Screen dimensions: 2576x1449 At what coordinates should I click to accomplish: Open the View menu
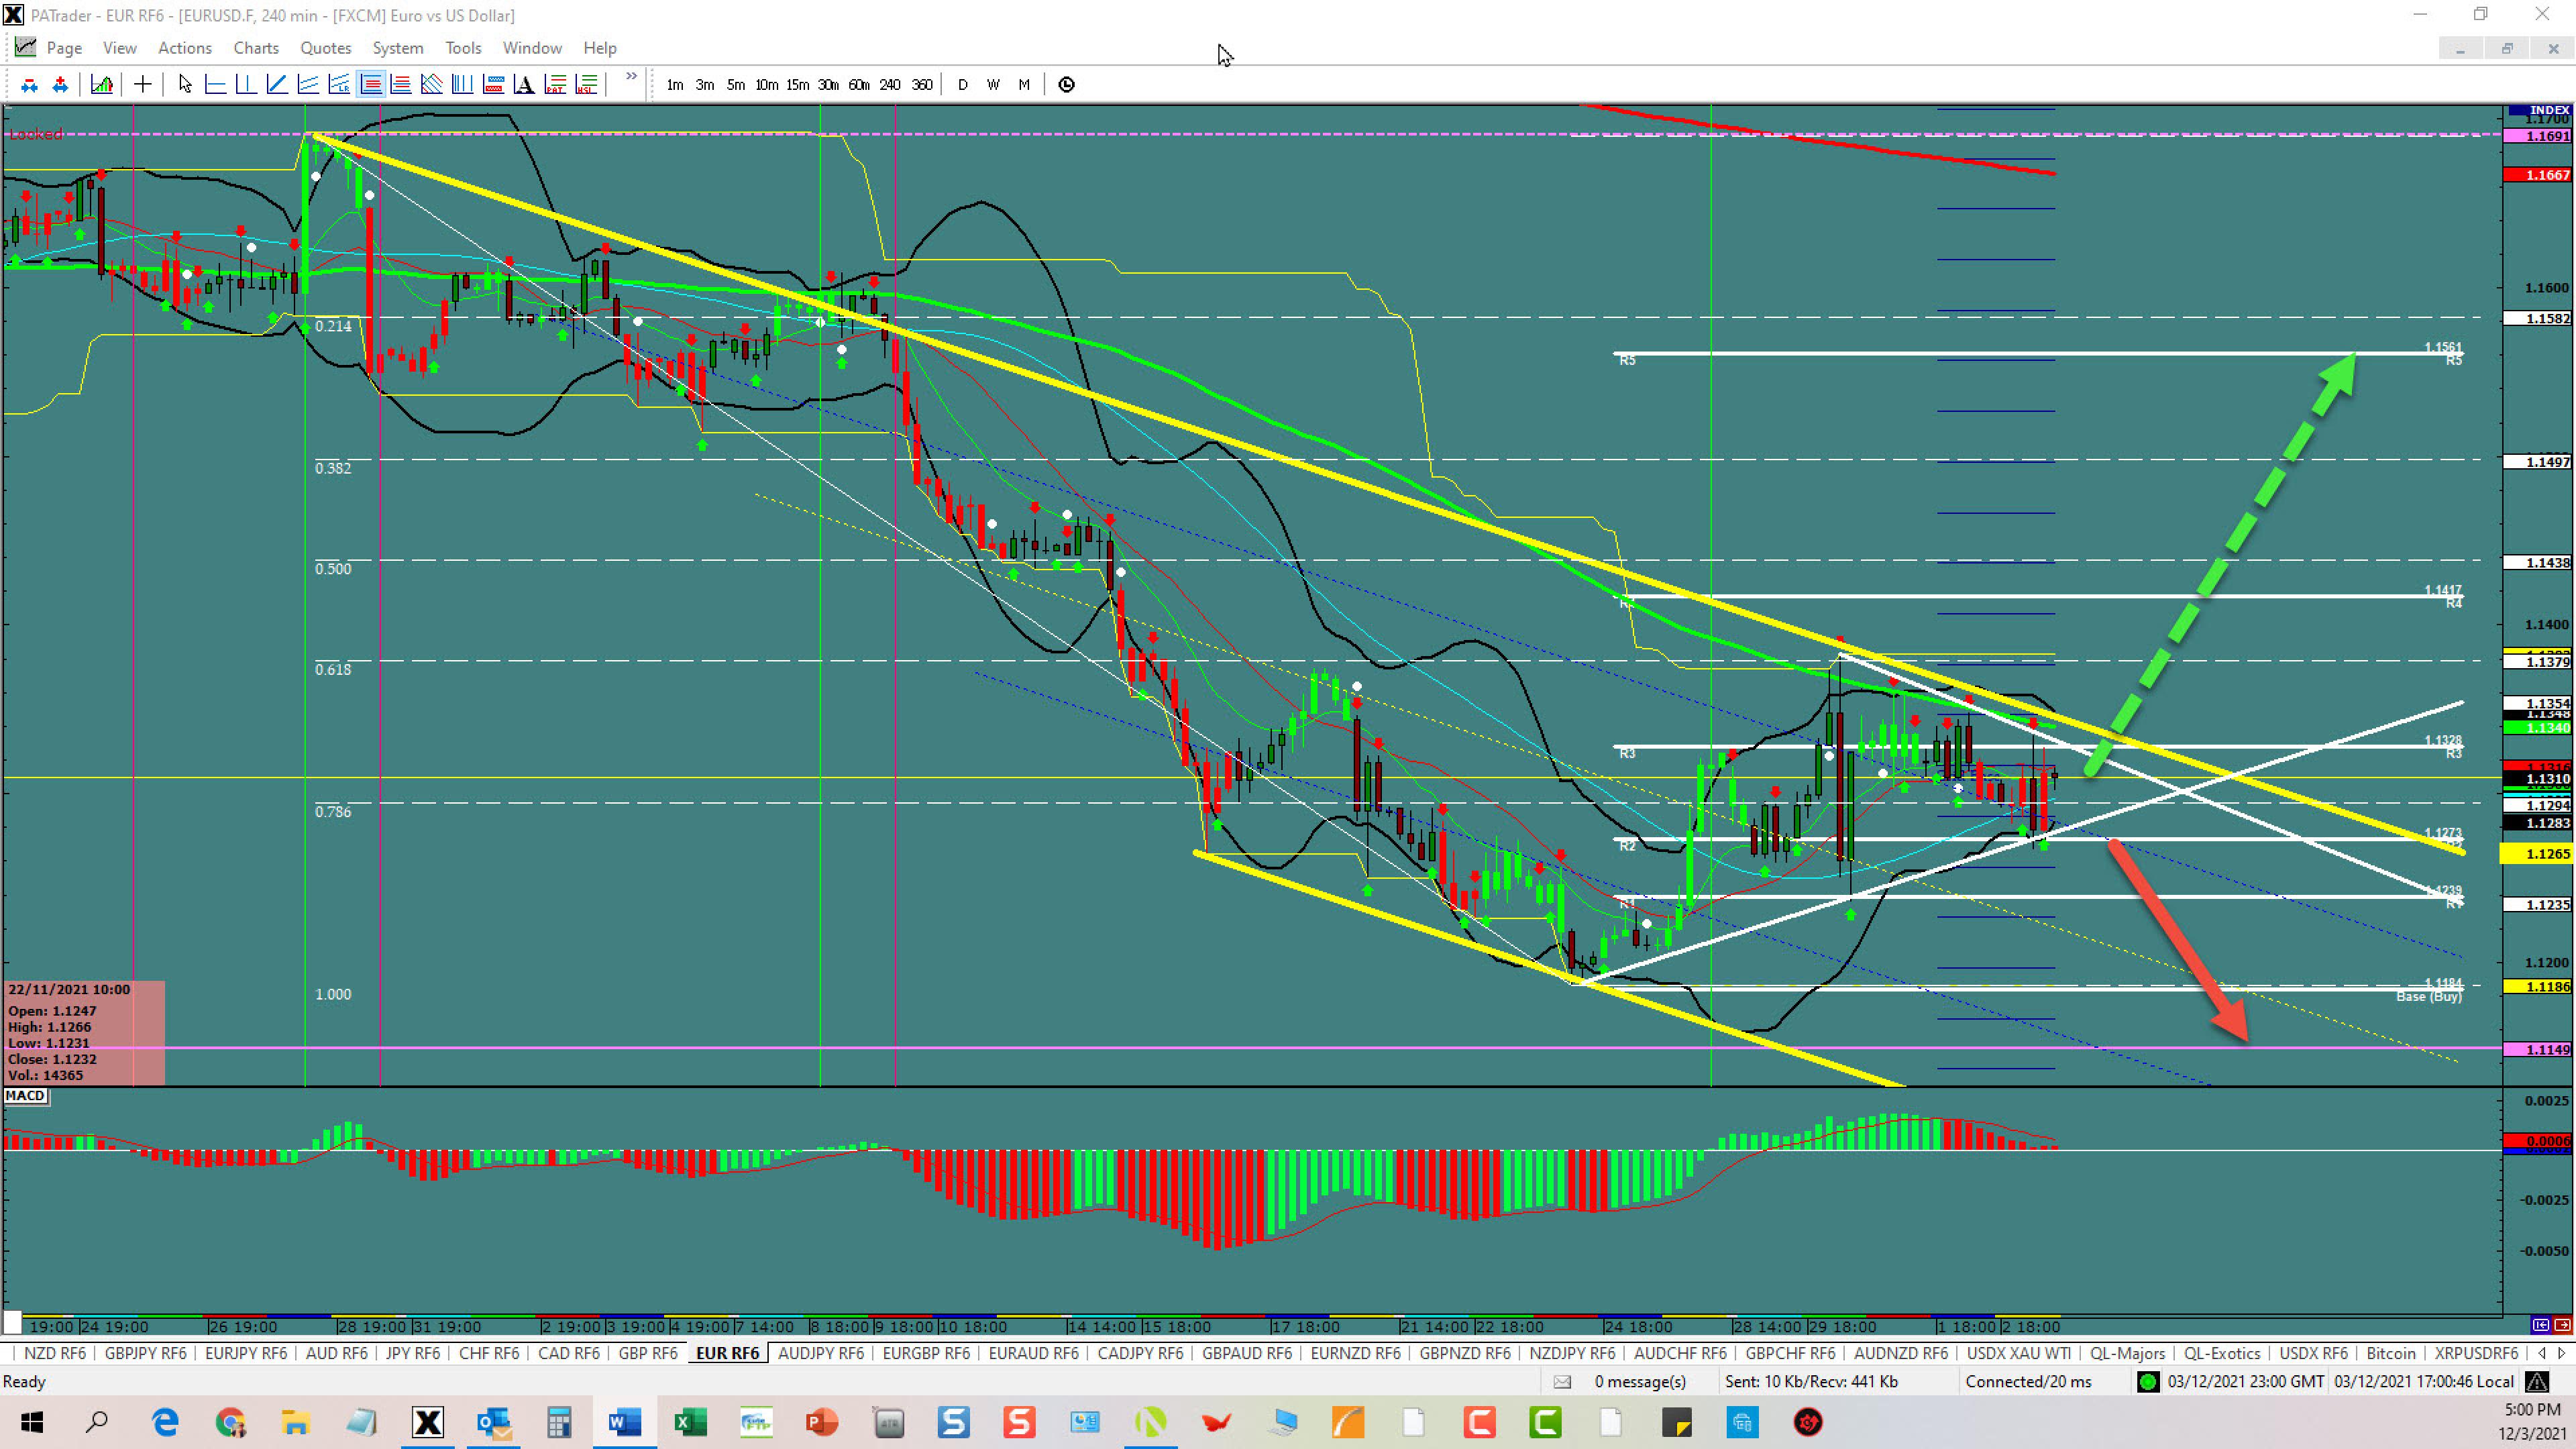120,48
